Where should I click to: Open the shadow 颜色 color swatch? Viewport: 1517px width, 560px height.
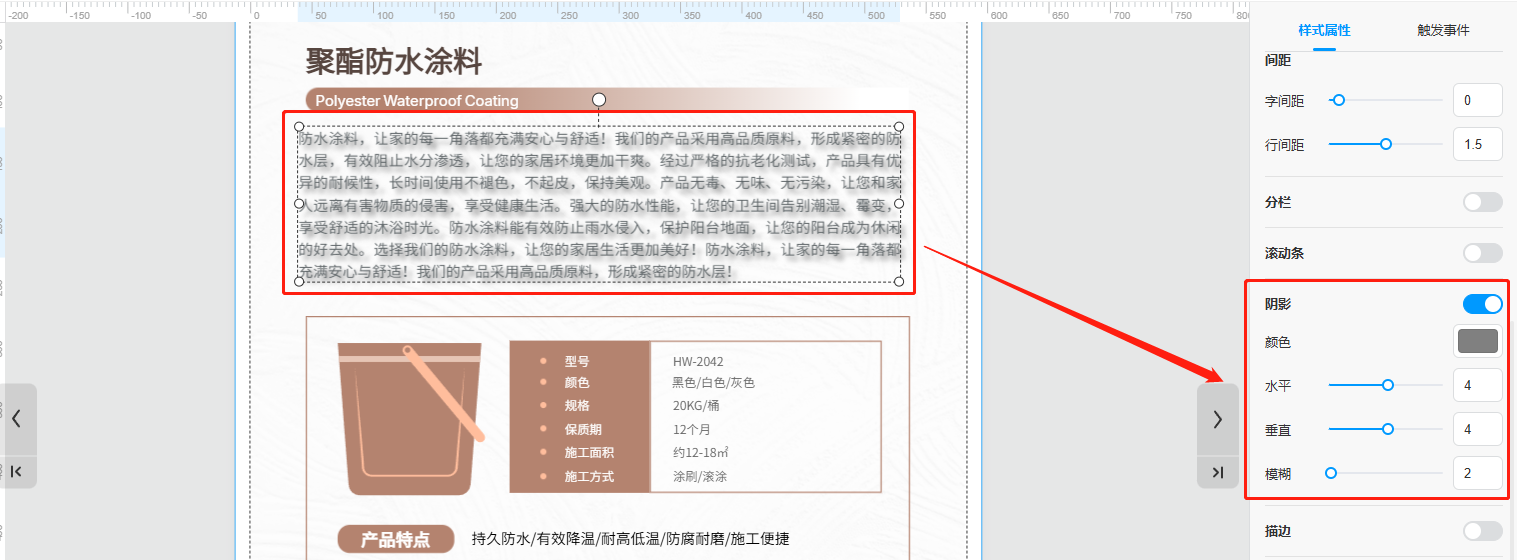[1477, 342]
